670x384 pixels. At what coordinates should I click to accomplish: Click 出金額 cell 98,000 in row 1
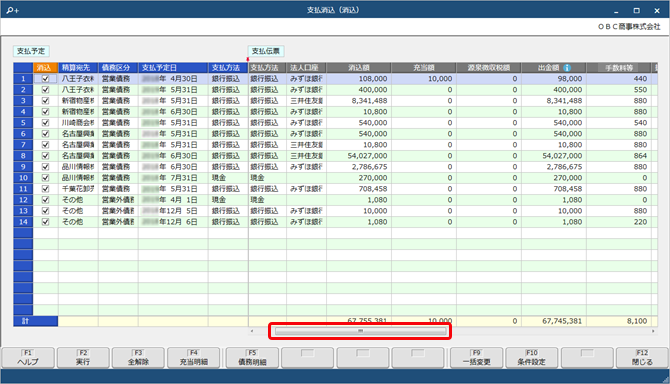tap(554, 79)
